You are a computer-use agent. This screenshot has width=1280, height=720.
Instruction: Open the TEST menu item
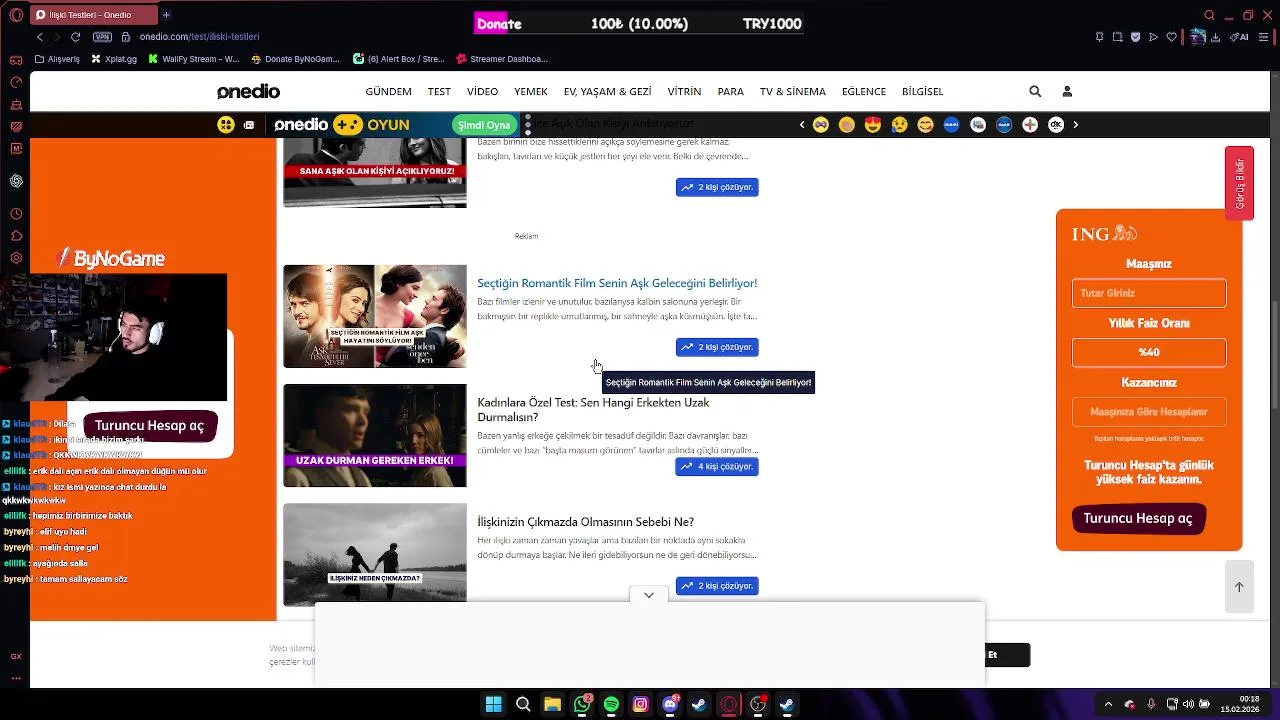click(x=439, y=91)
